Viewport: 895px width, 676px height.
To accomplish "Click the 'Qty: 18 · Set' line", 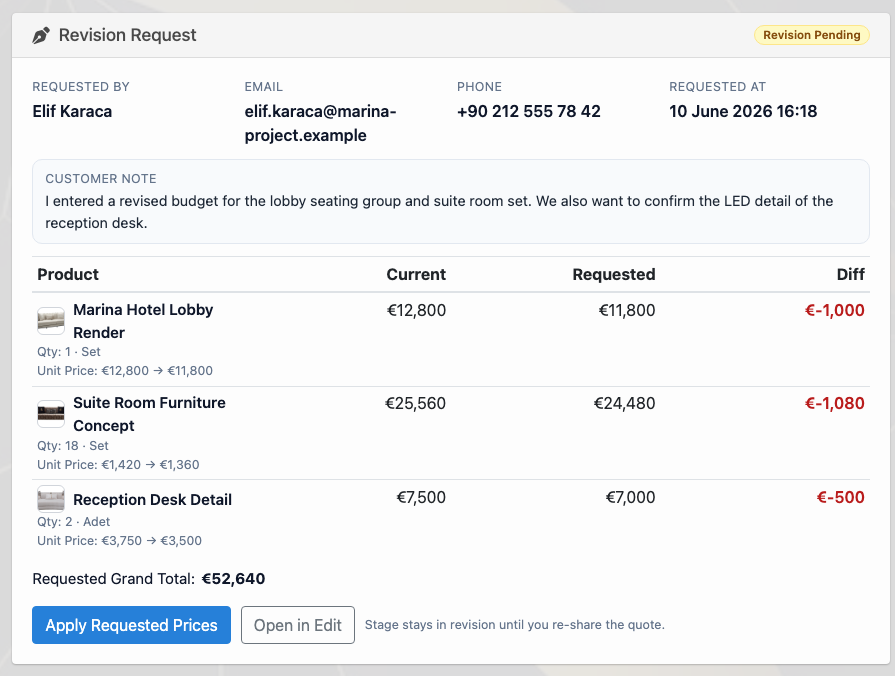I will tap(72, 445).
